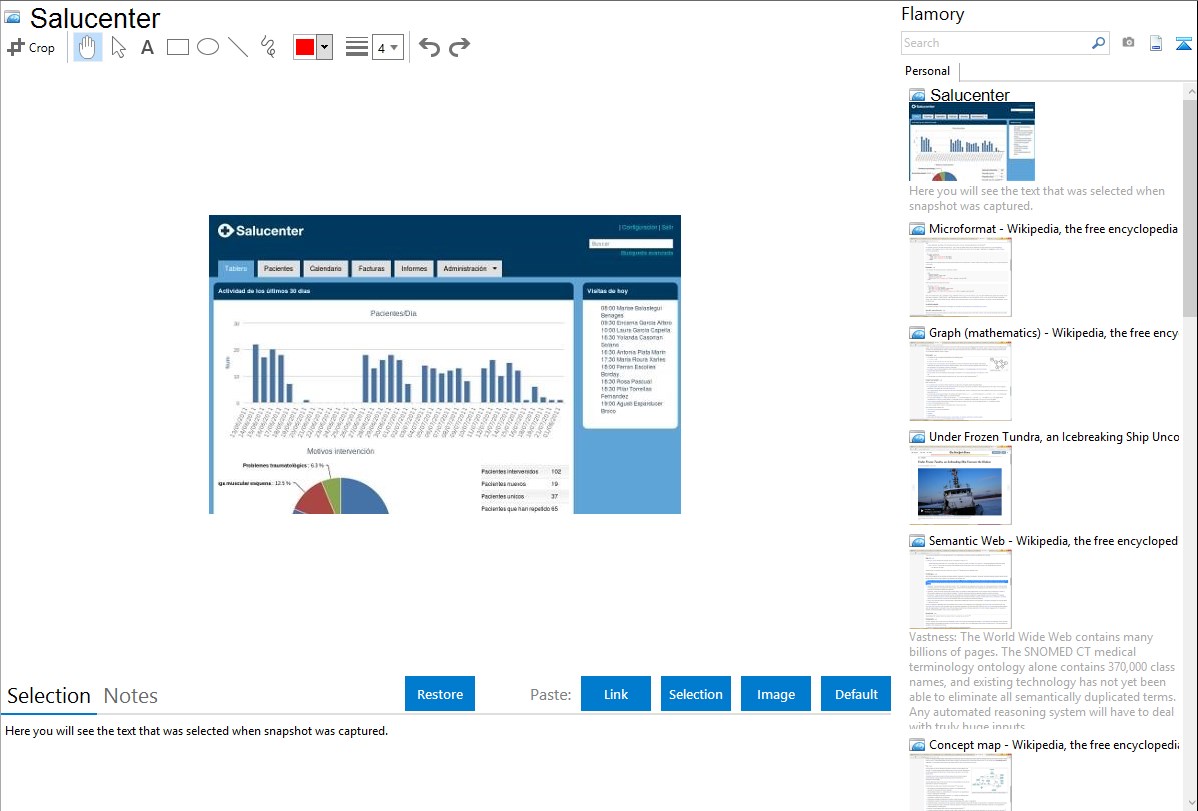Select the hand pan tool

(x=88, y=47)
